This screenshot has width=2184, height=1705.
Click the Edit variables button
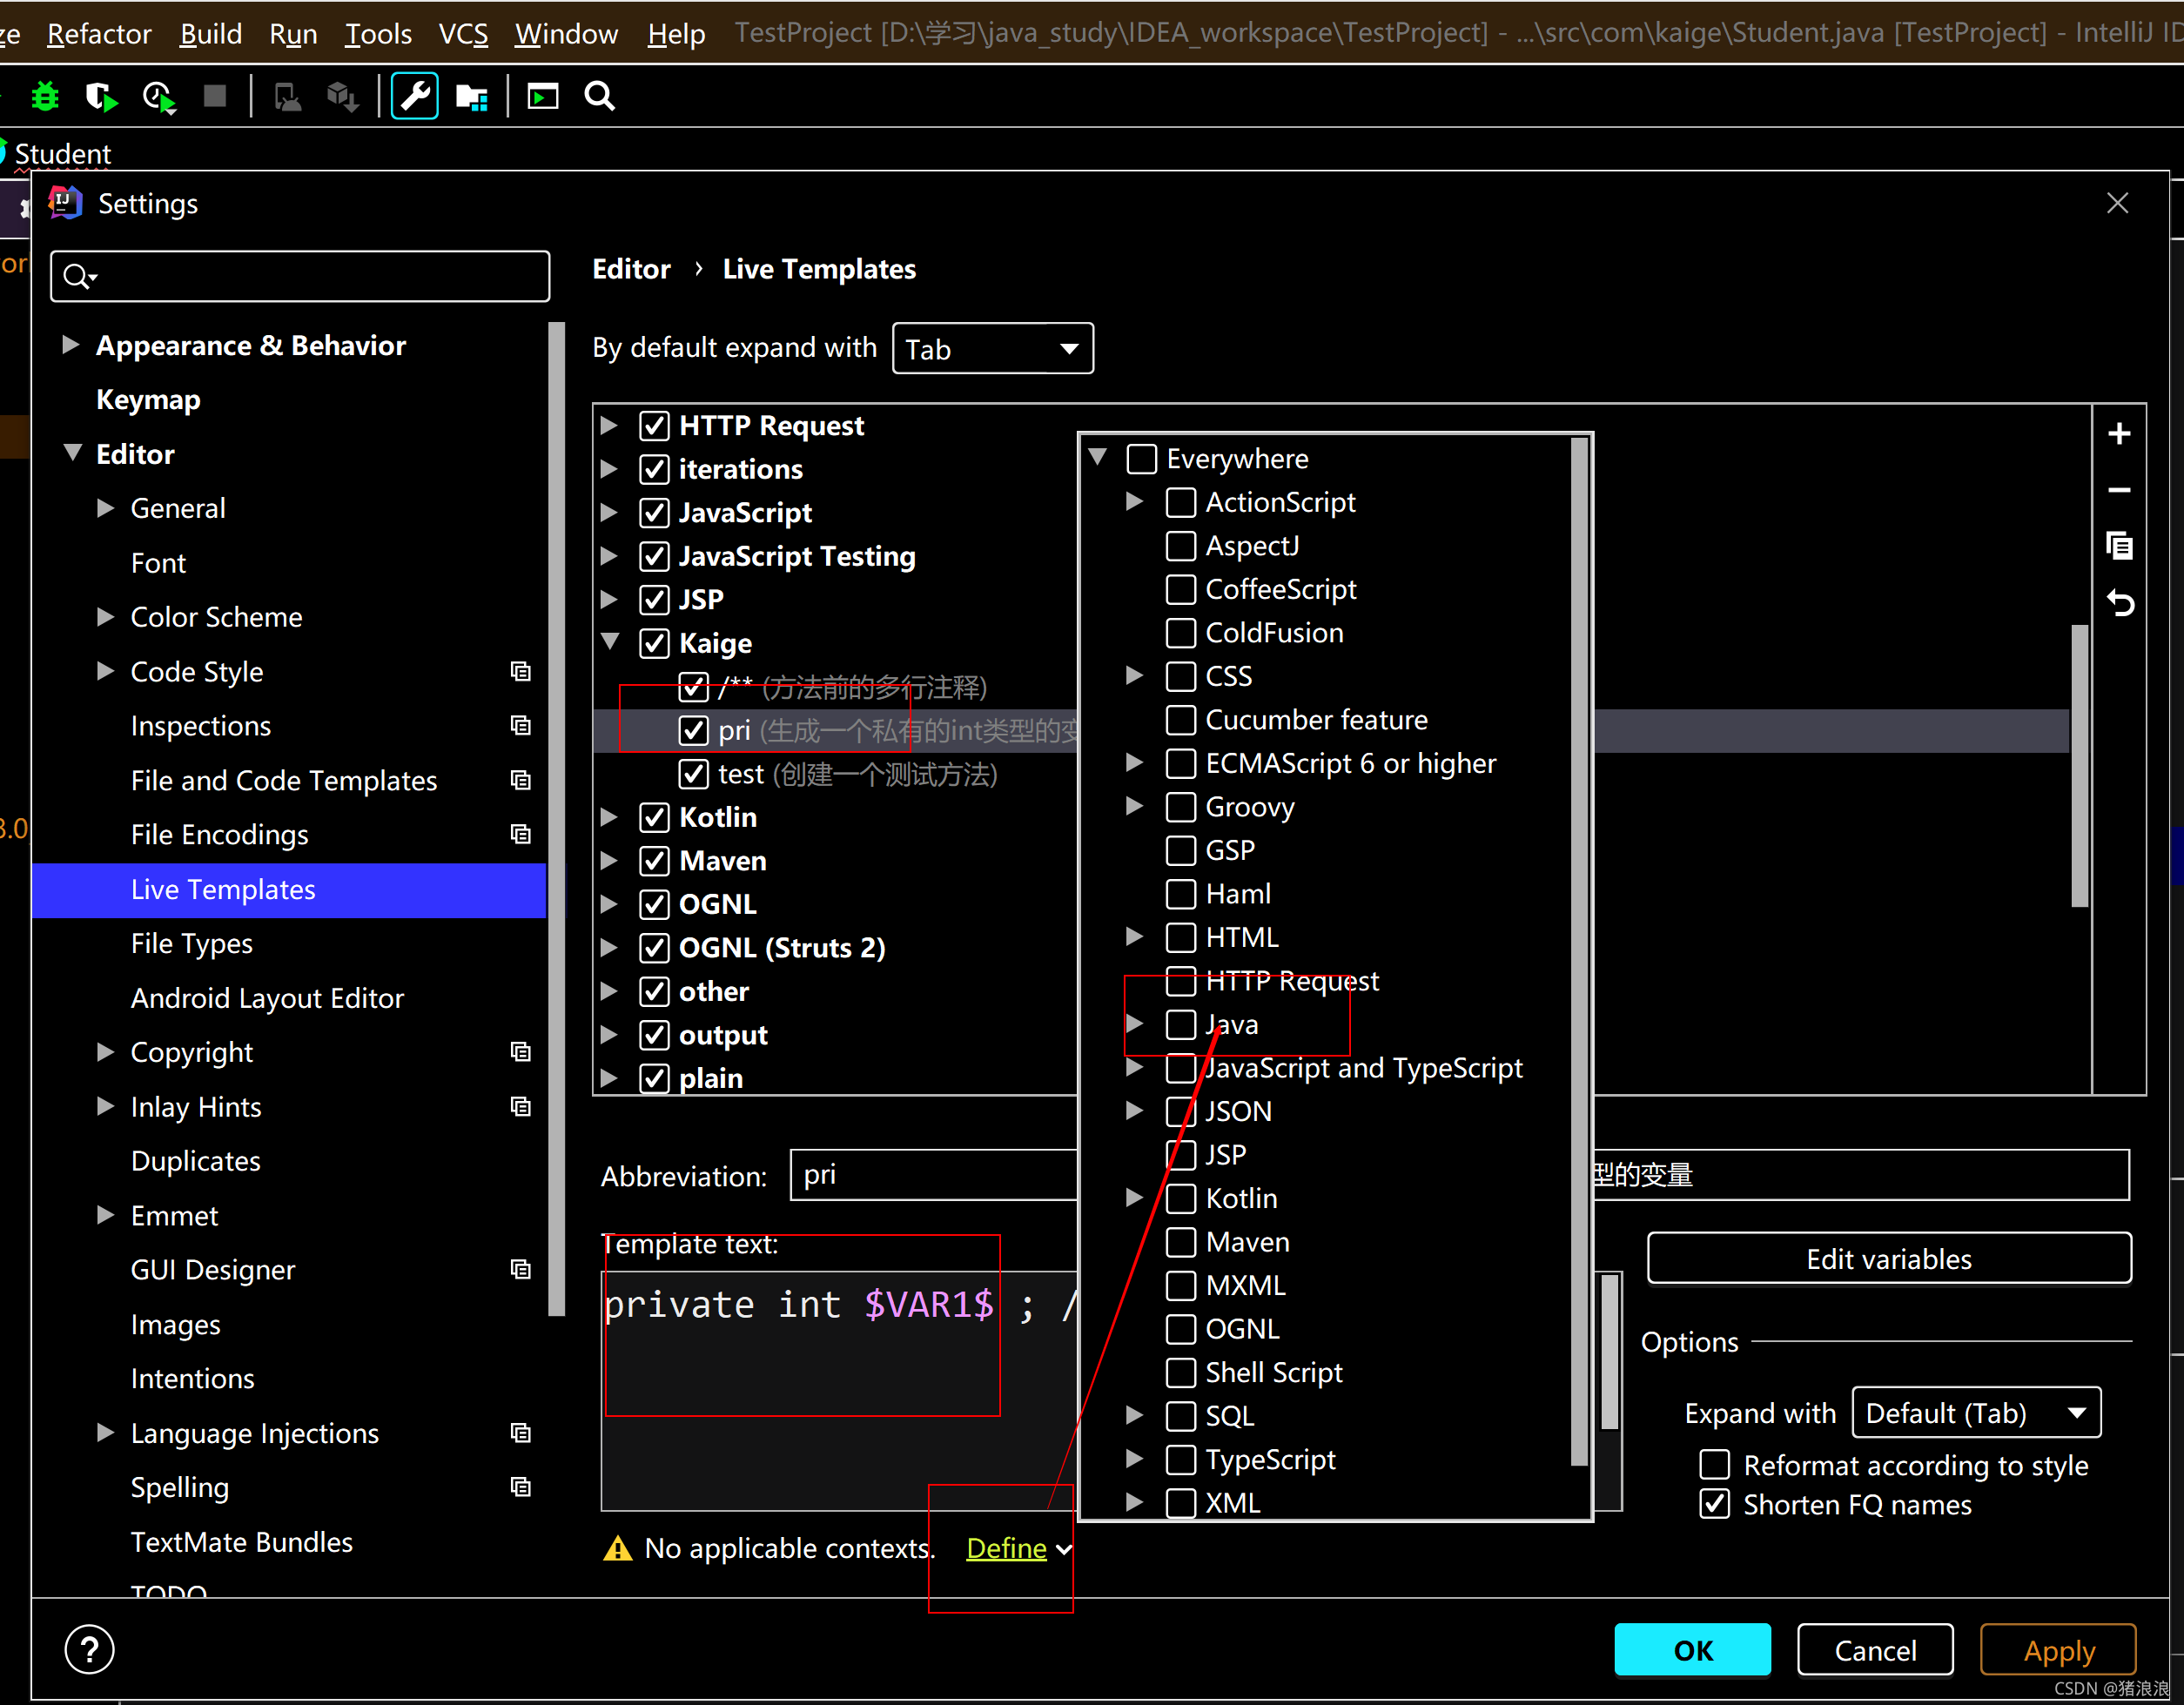tap(1889, 1258)
